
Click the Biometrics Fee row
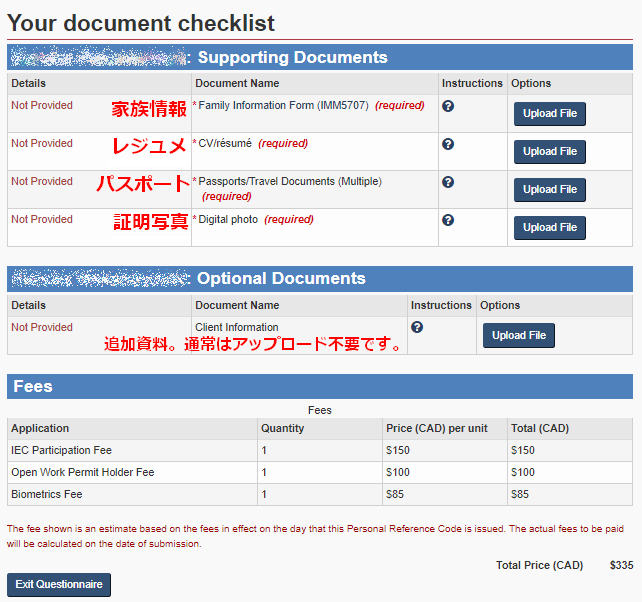point(320,495)
